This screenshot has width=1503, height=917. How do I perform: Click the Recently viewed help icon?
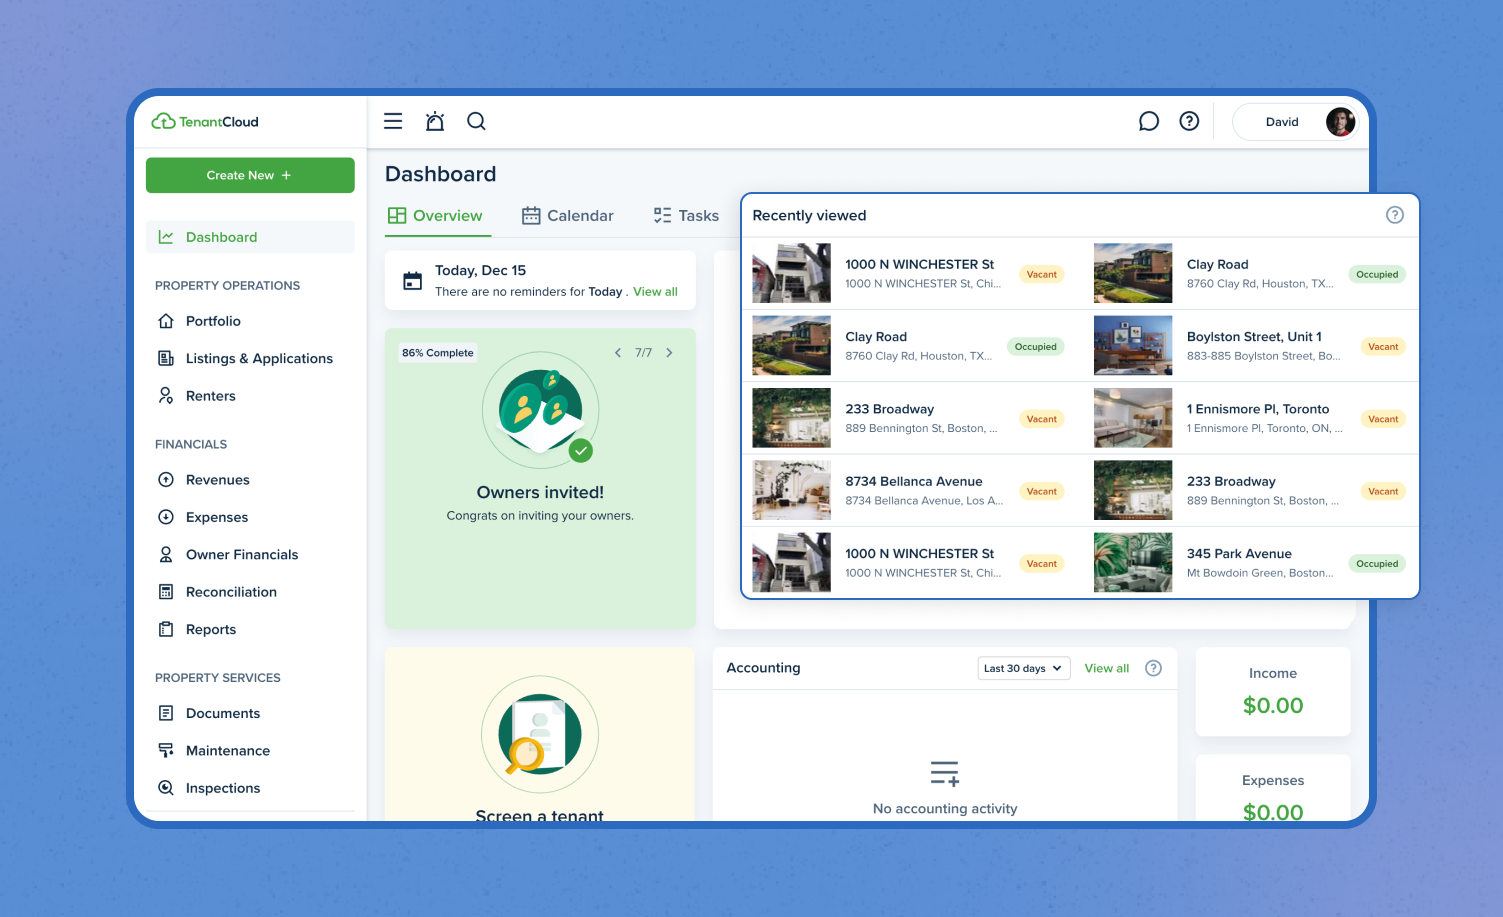click(1394, 215)
